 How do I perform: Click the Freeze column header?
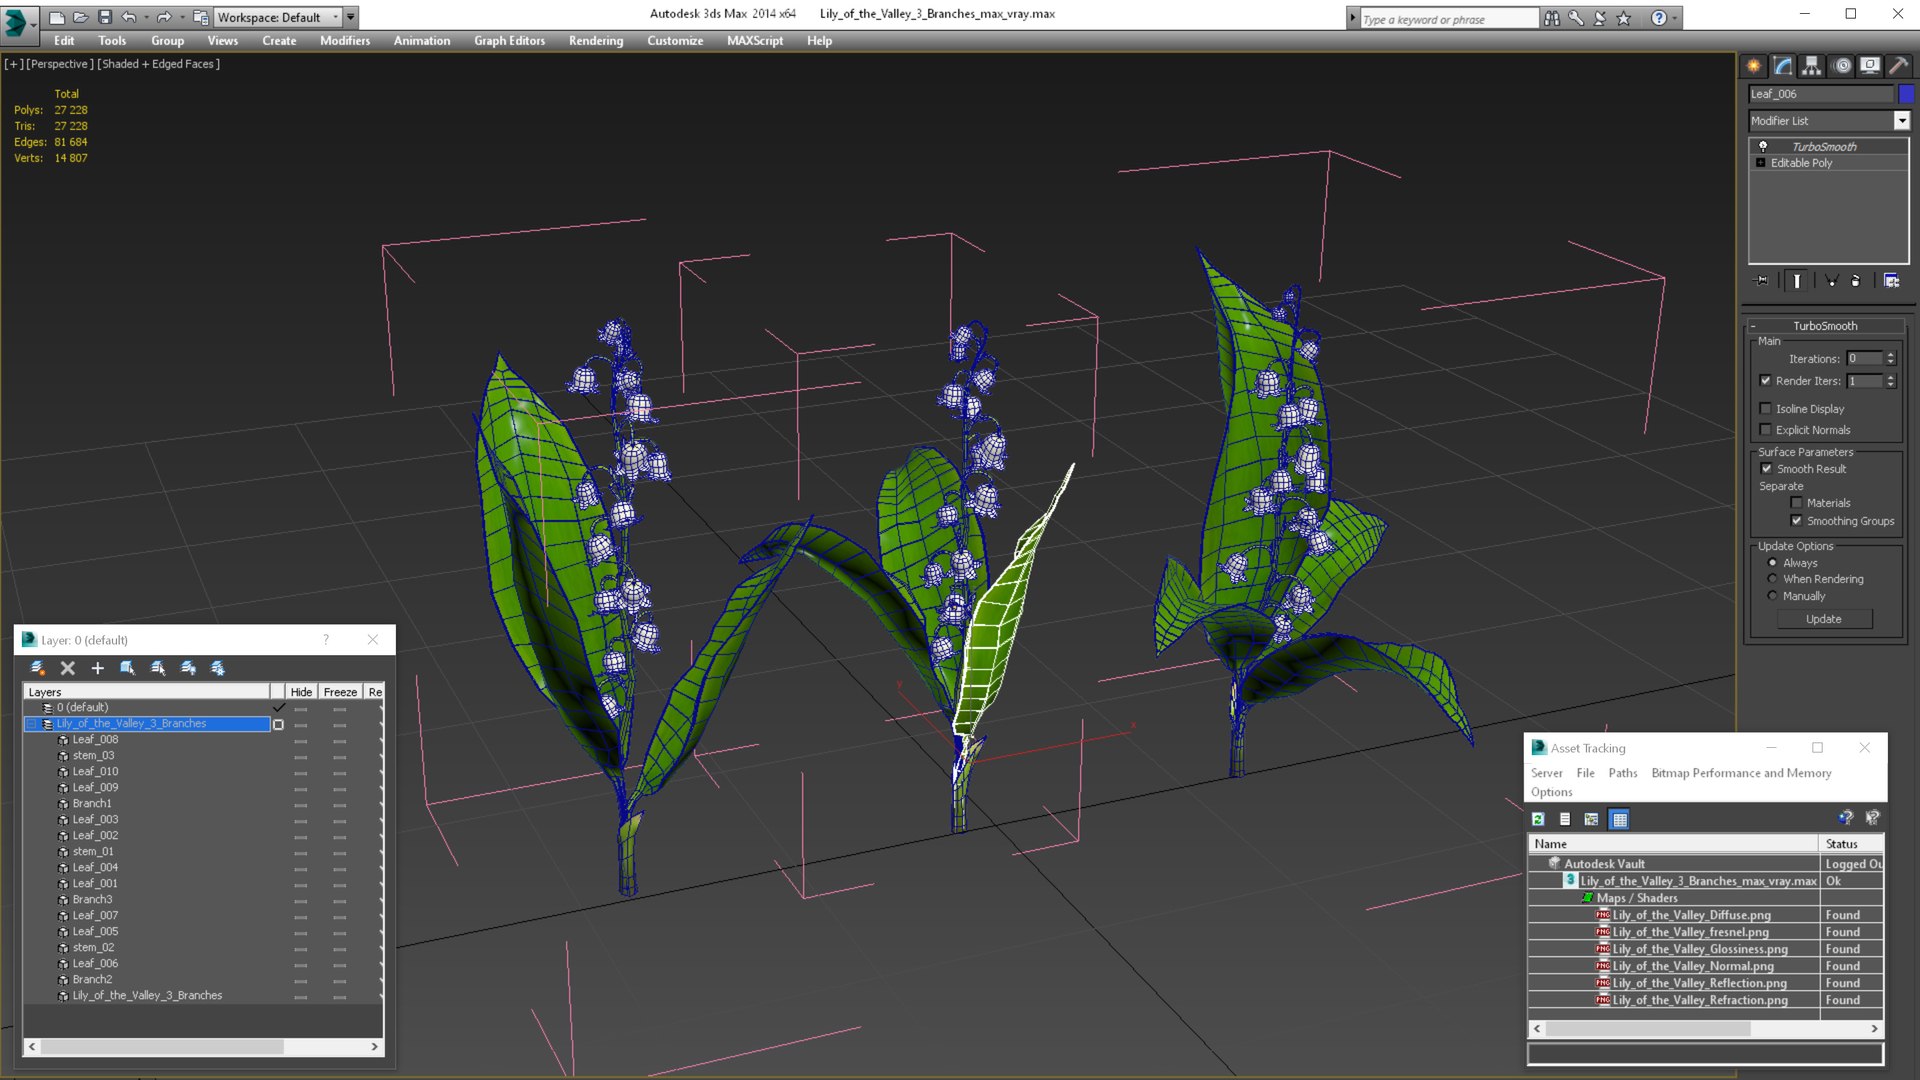pos(340,692)
